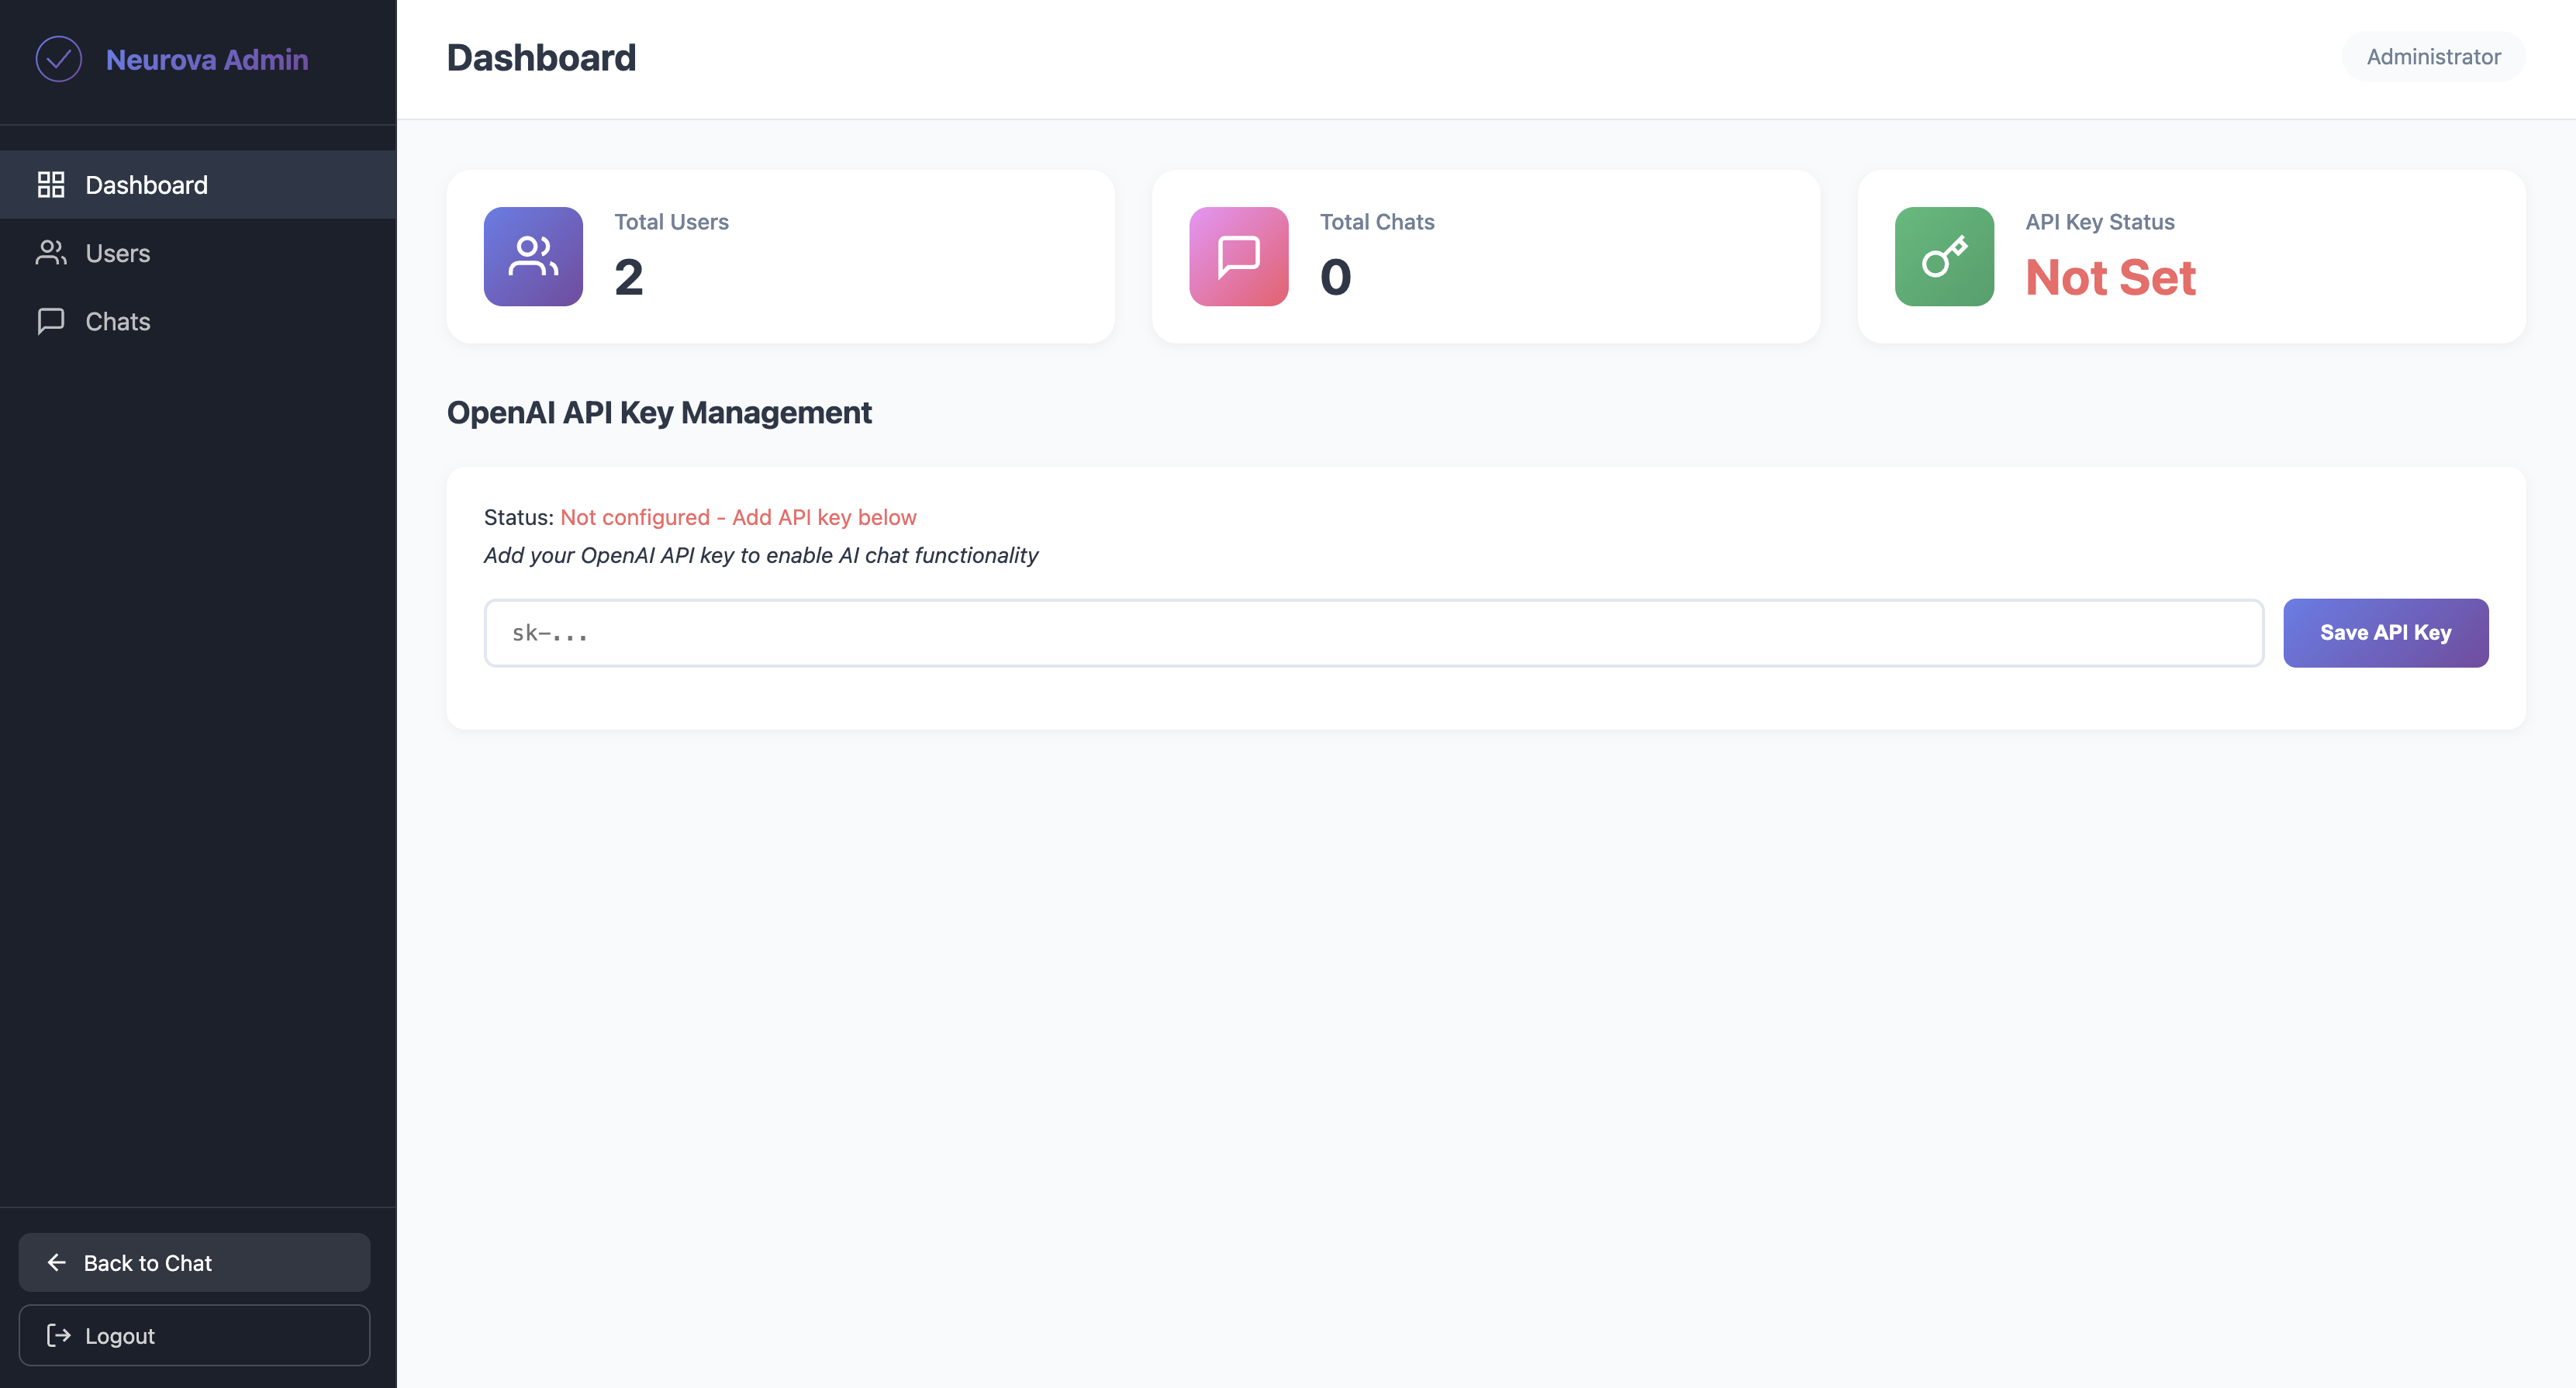Click the Logout button
2576x1388 pixels.
coord(194,1335)
